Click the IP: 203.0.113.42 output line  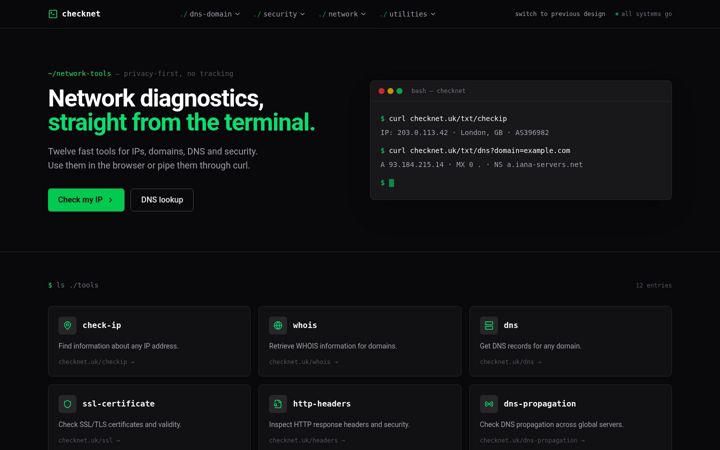(465, 133)
